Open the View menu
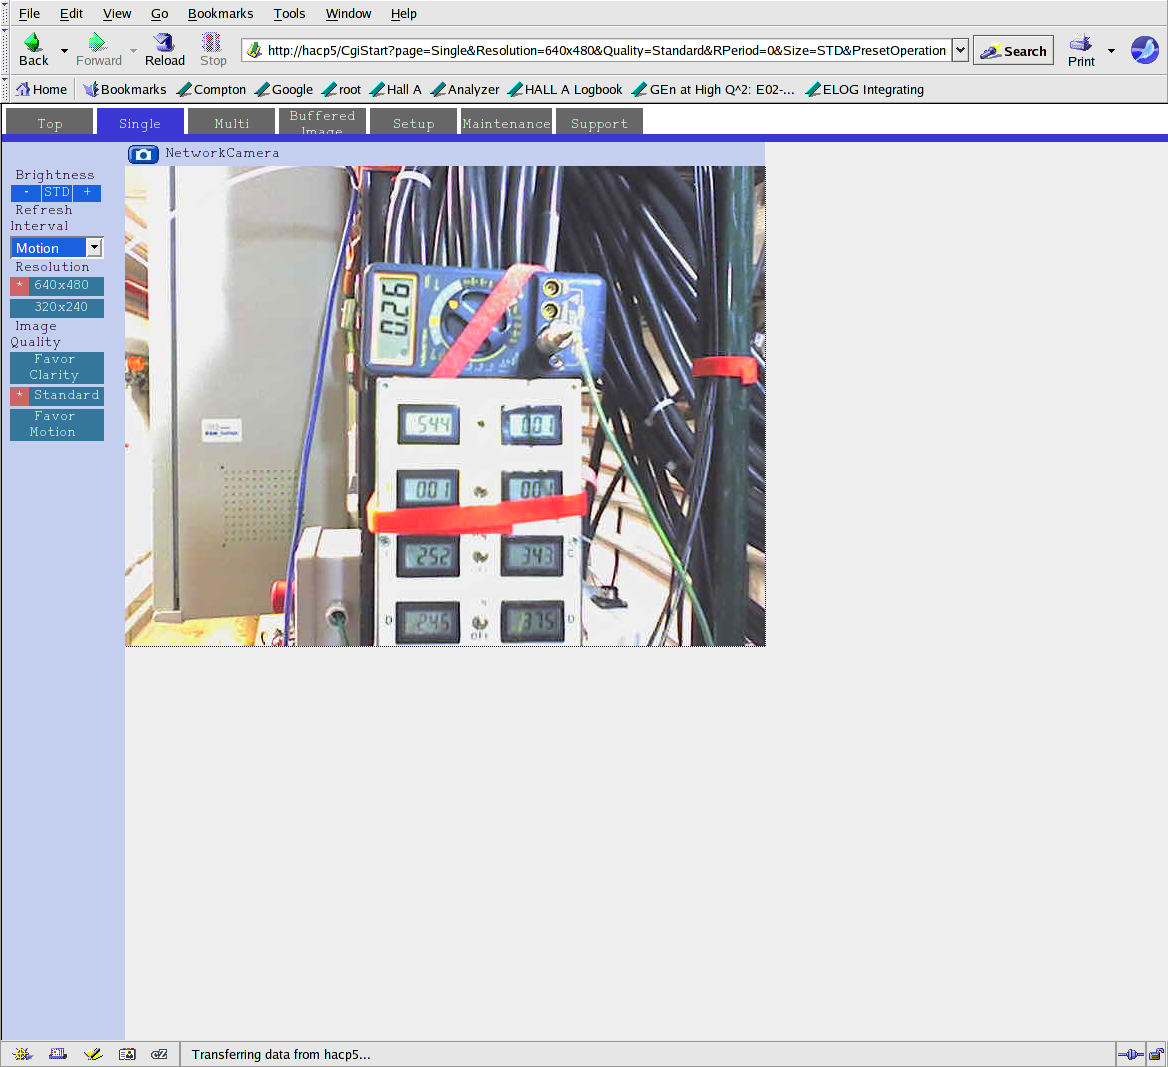The image size is (1168, 1067). pyautogui.click(x=117, y=13)
